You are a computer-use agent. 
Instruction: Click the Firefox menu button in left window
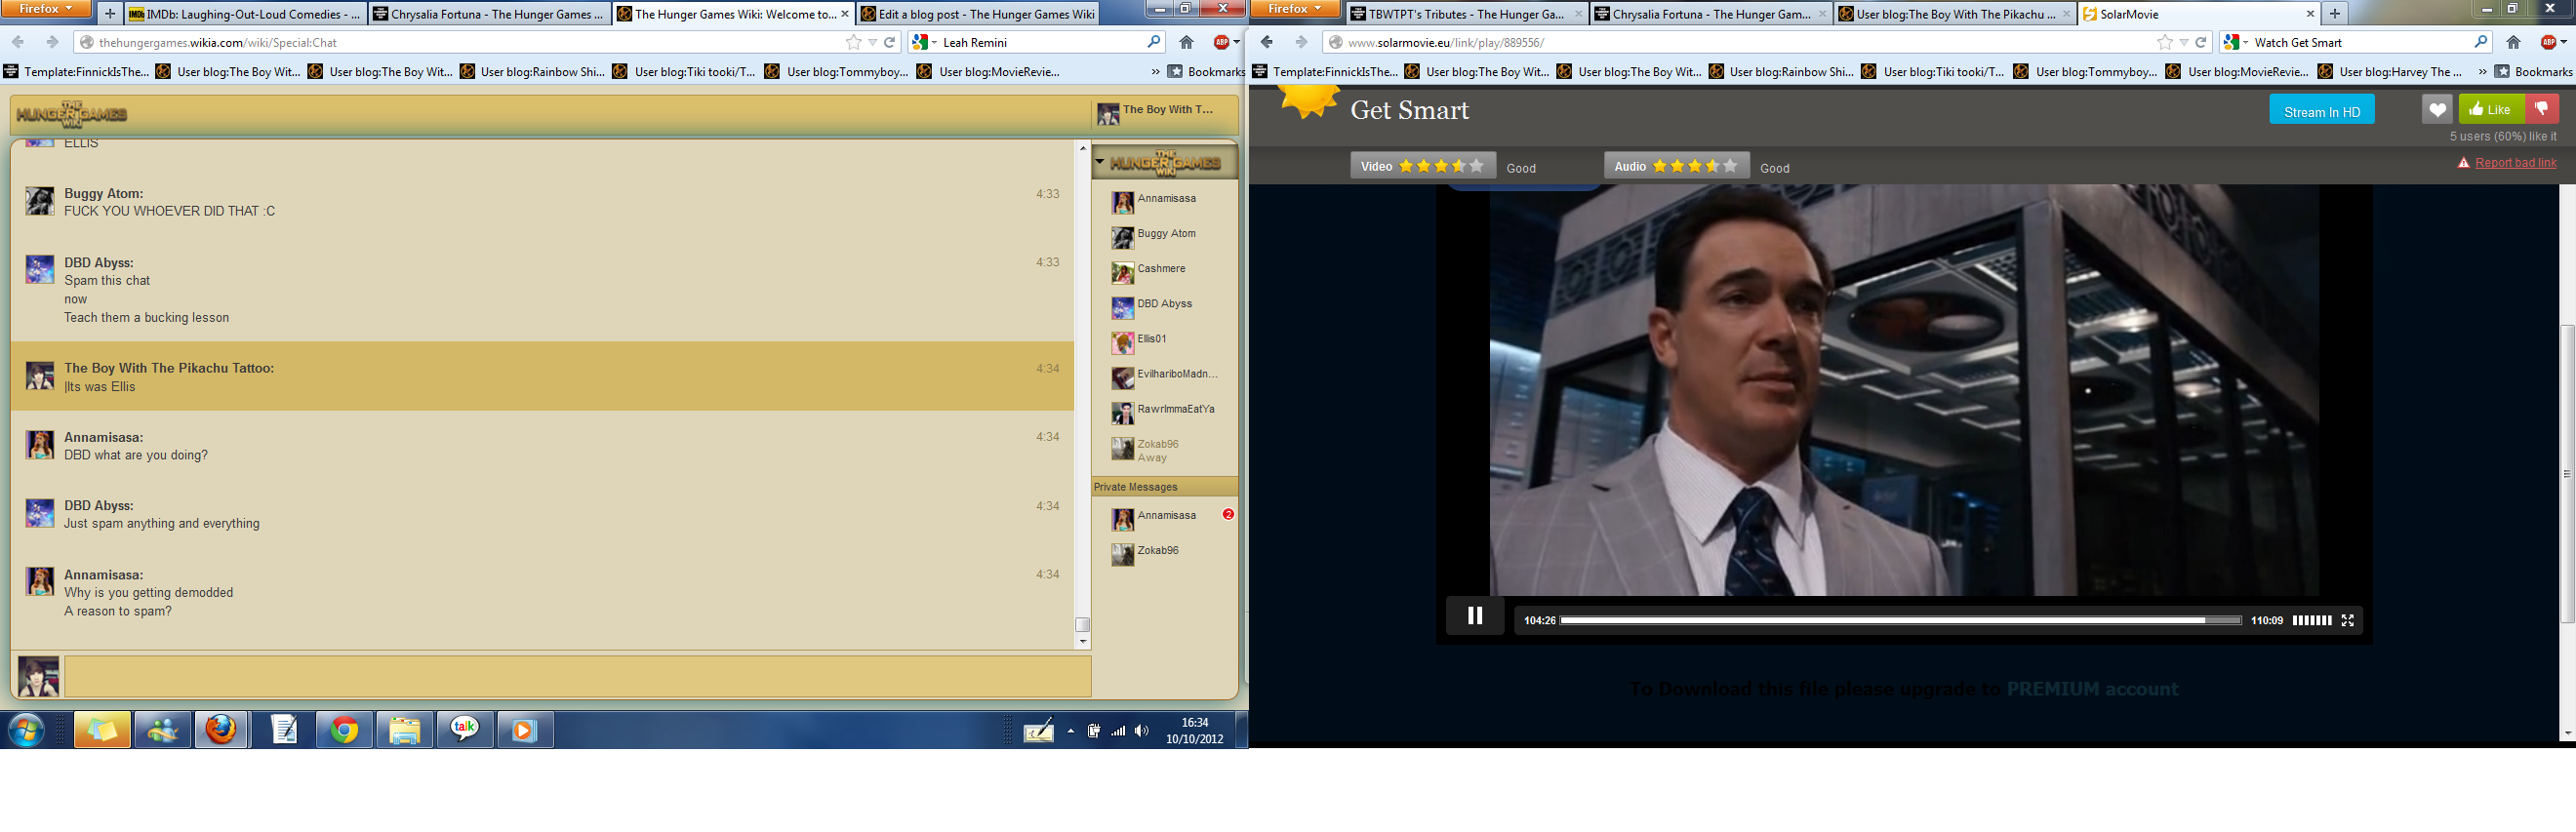click(46, 9)
